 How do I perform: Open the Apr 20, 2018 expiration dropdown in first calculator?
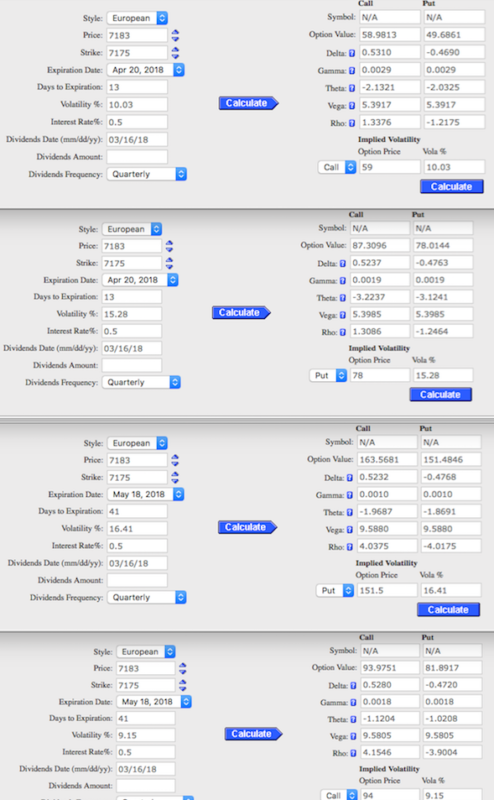(x=145, y=70)
